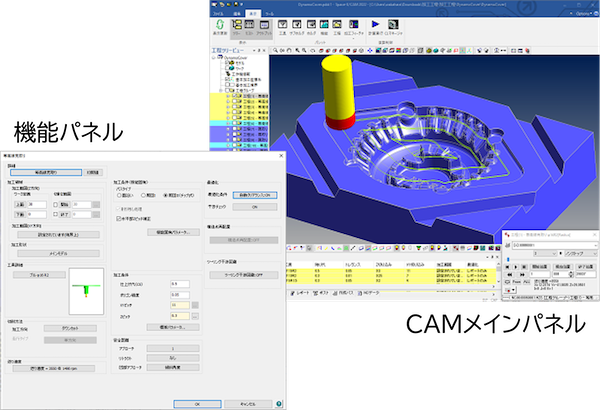Click the ダウンカット machining direction button
Viewport: 600px width, 410px height.
70,328
